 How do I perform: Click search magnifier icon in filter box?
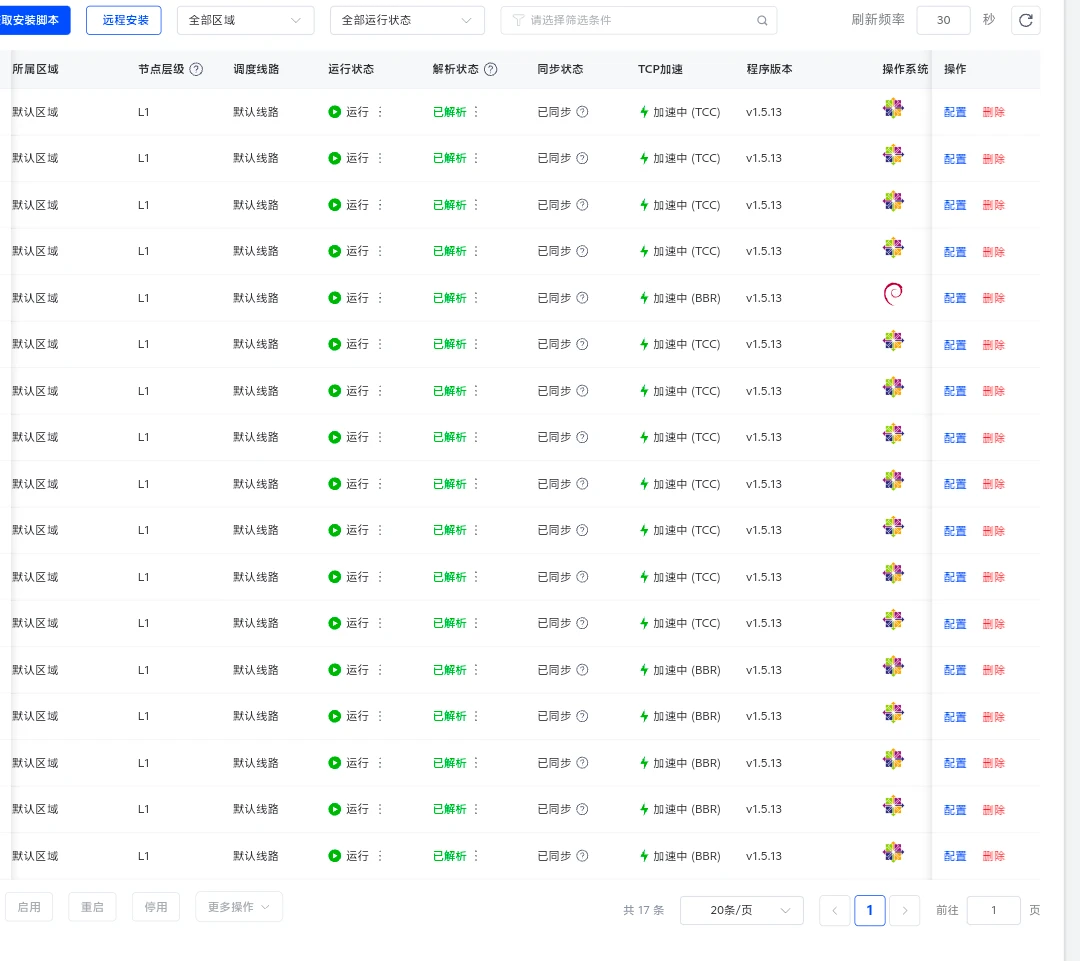[x=762, y=20]
